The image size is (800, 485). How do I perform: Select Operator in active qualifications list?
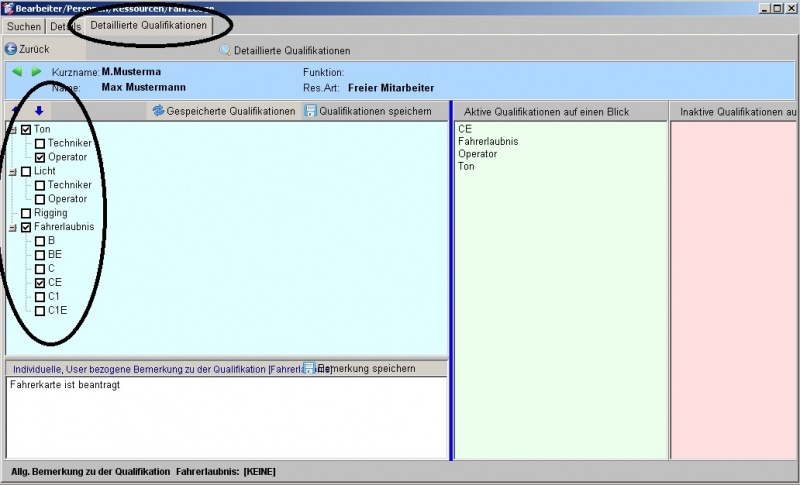(478, 154)
